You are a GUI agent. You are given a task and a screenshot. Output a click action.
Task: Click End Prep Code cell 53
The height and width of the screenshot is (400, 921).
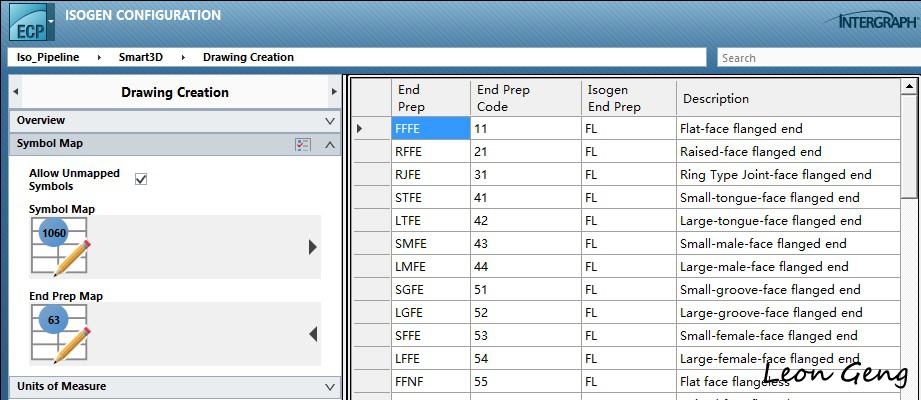526,336
